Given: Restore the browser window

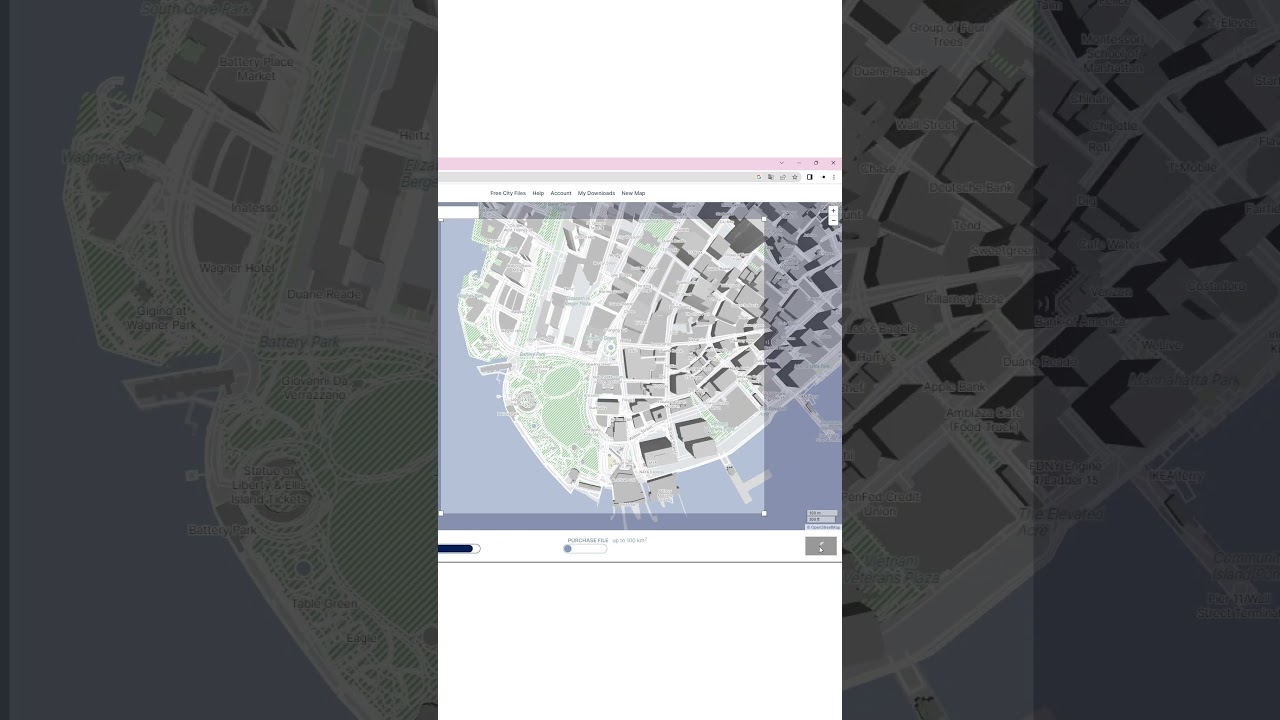Looking at the screenshot, I should point(816,163).
